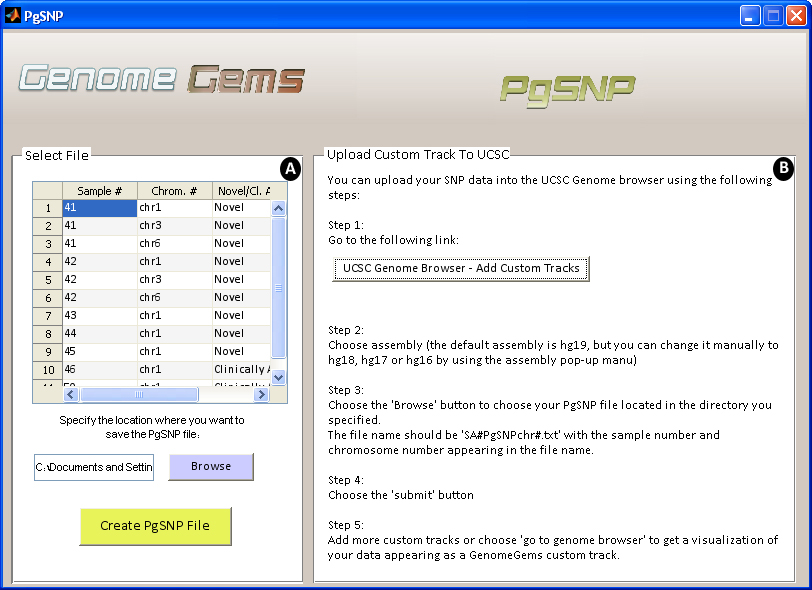The width and height of the screenshot is (812, 590).
Task: Select the Novel cell in row 2
Action: click(x=241, y=226)
